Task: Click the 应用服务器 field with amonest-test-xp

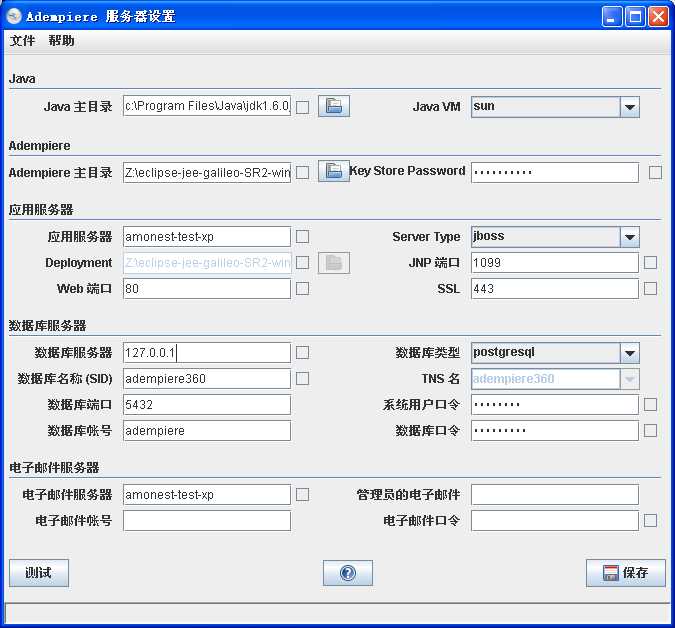Action: pyautogui.click(x=207, y=236)
